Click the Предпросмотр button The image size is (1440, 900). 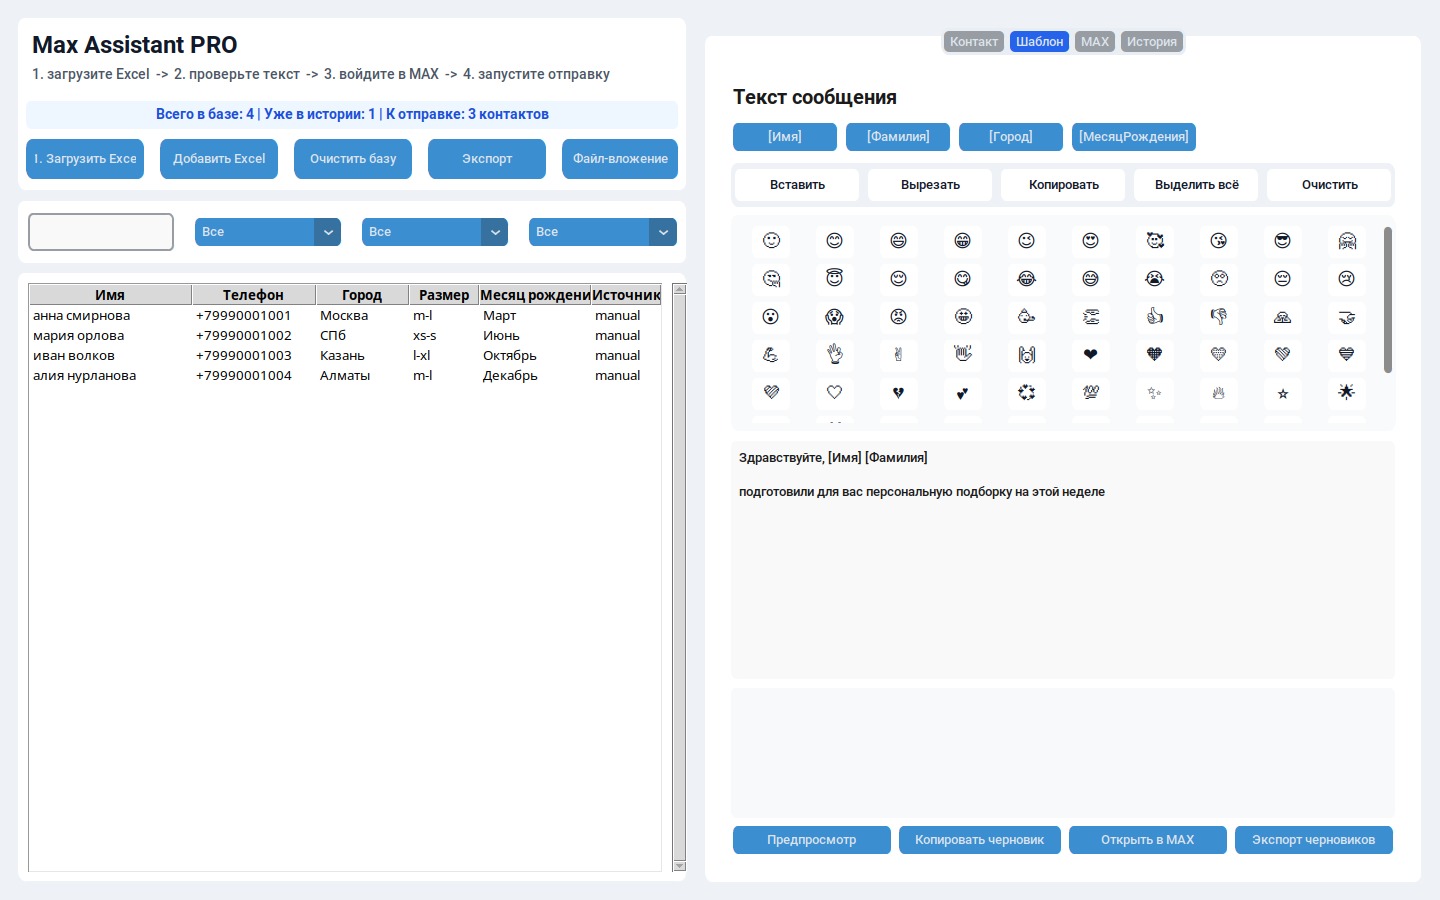pyautogui.click(x=812, y=840)
